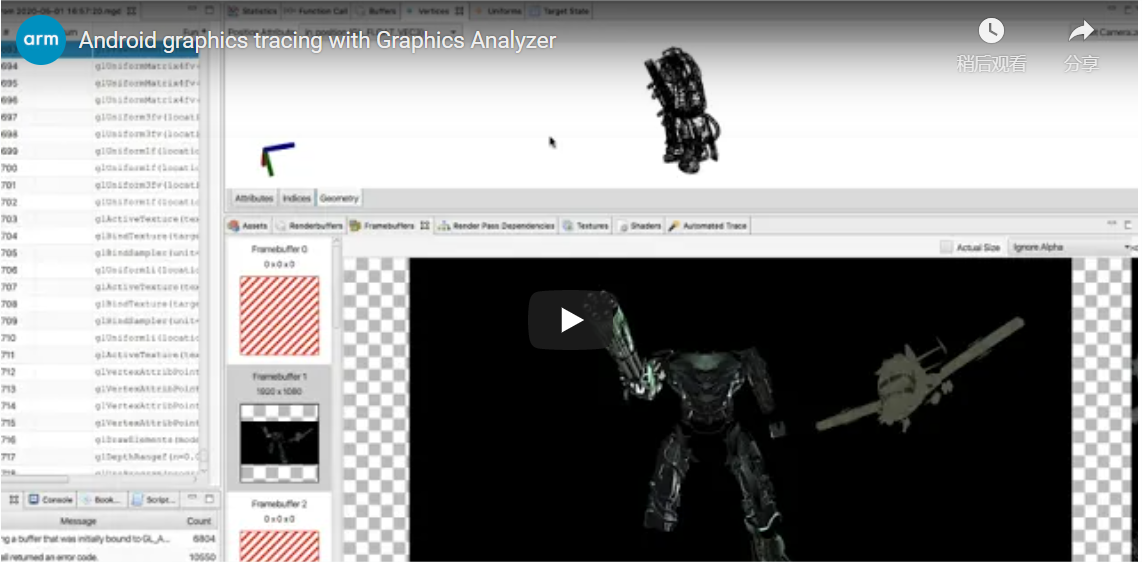The height and width of the screenshot is (562, 1142).
Task: Click the arm channel logo
Action: point(41,40)
